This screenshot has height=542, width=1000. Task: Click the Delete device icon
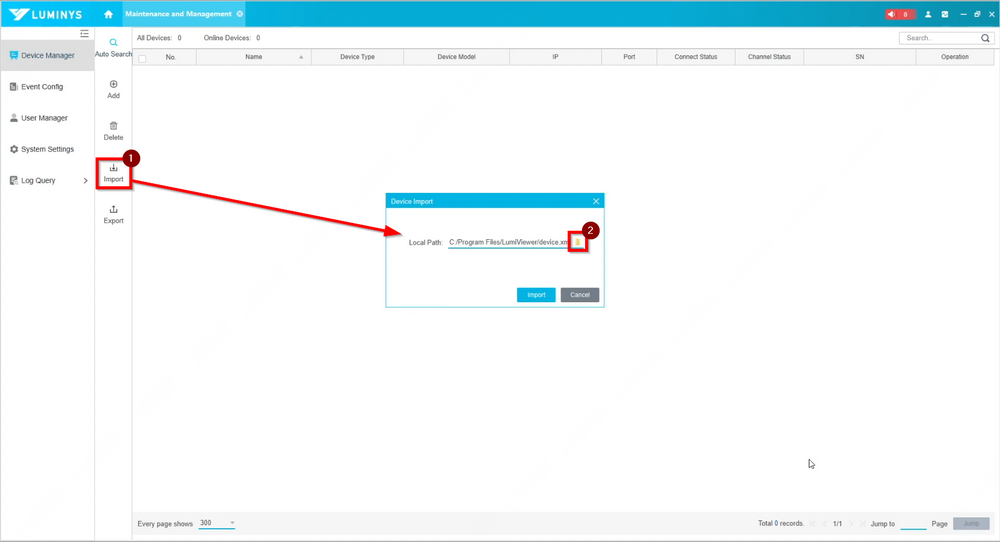[114, 130]
